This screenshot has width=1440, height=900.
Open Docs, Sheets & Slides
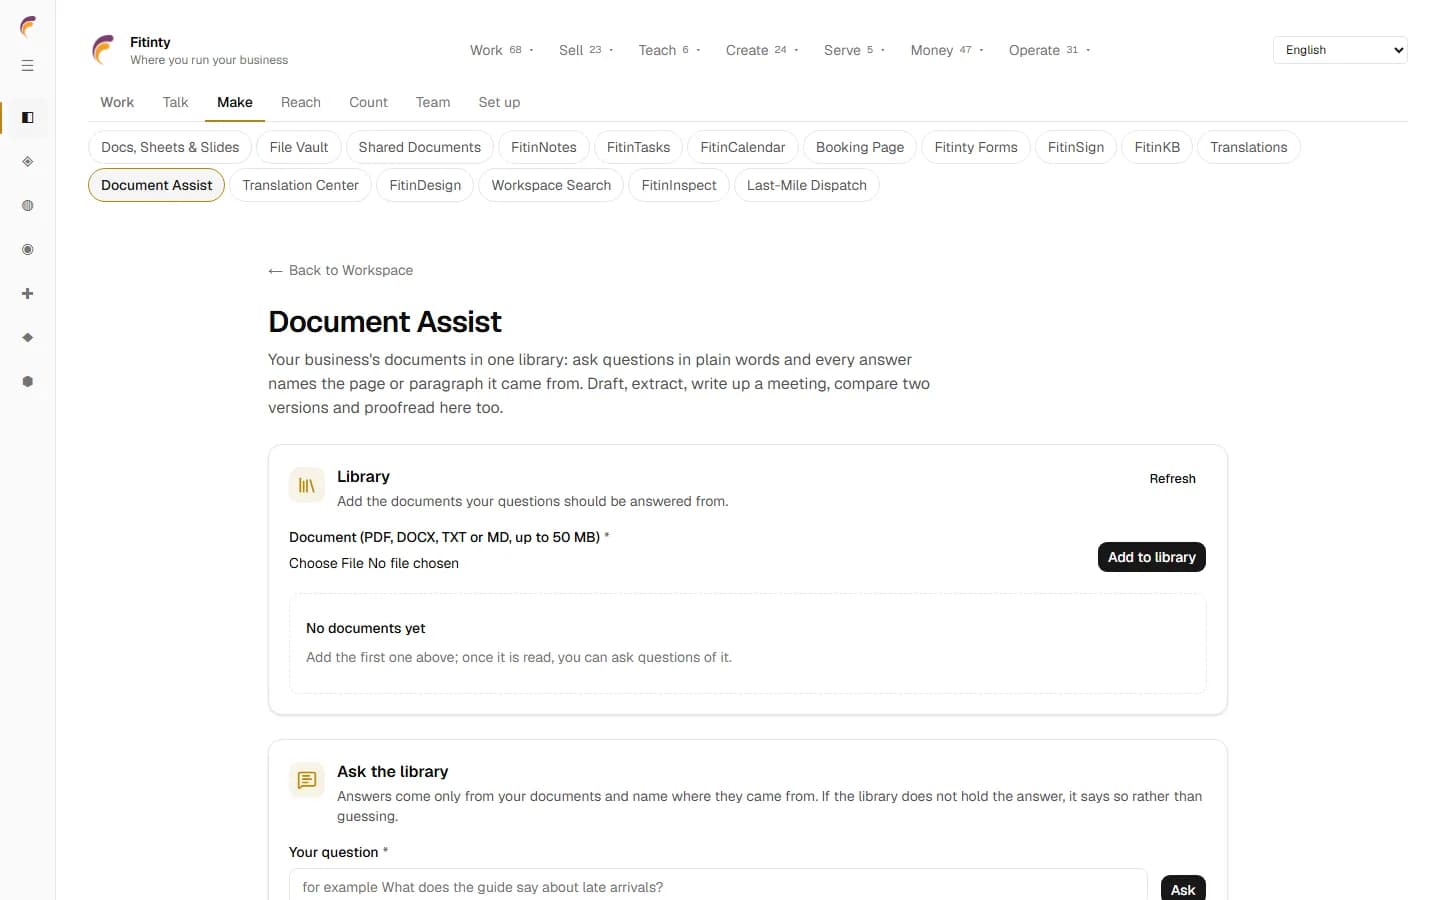pos(170,147)
